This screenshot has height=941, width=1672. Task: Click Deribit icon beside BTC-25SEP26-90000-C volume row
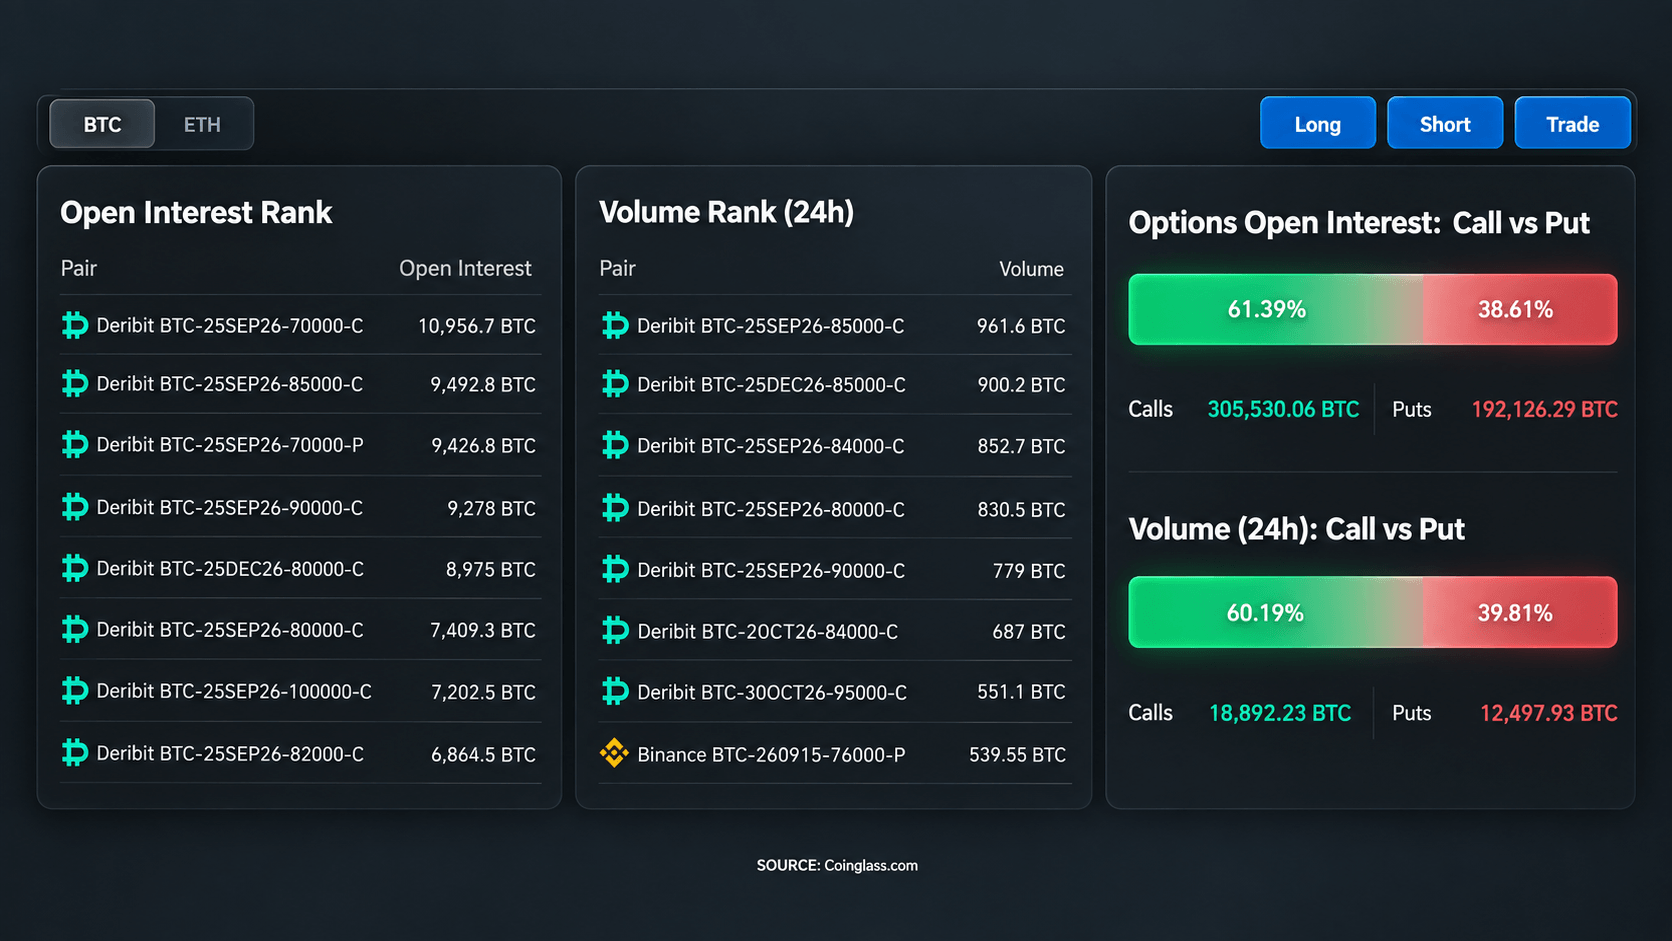615,570
